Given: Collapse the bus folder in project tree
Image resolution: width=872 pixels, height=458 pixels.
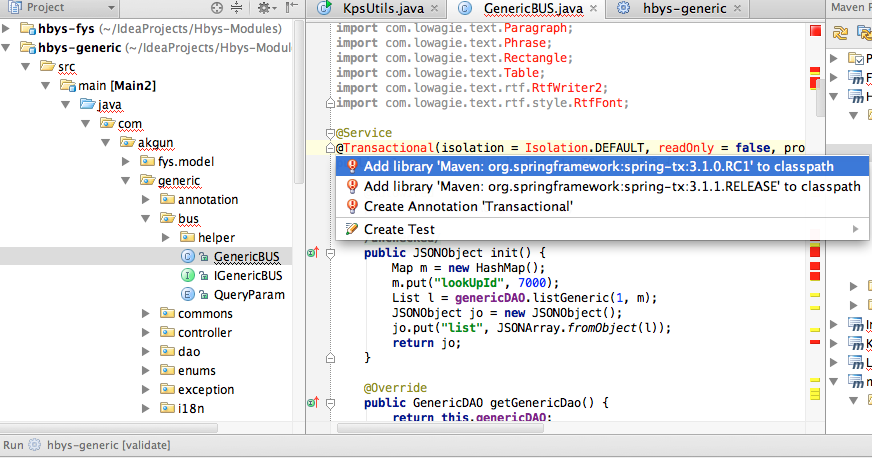Looking at the screenshot, I should click(x=146, y=218).
